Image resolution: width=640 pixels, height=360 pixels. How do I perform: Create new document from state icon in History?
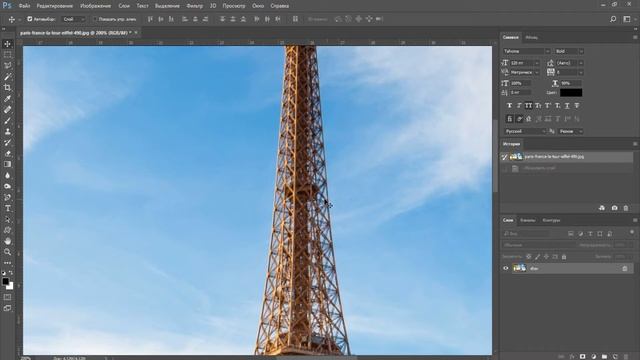pos(602,208)
